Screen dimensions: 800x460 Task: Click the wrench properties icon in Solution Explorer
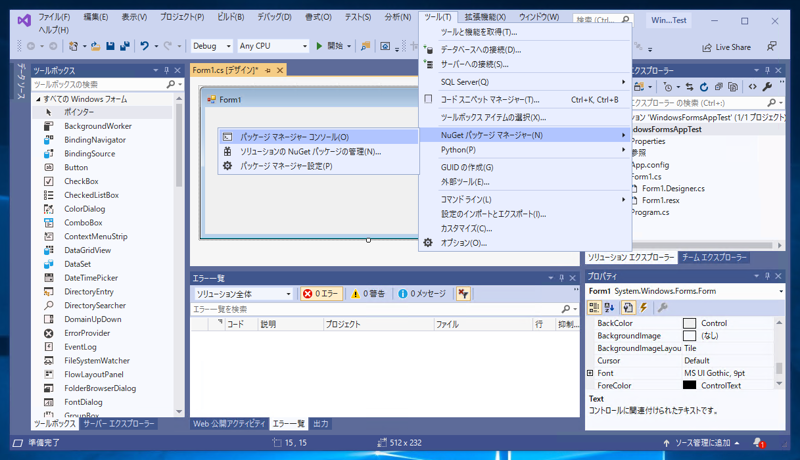click(x=767, y=87)
